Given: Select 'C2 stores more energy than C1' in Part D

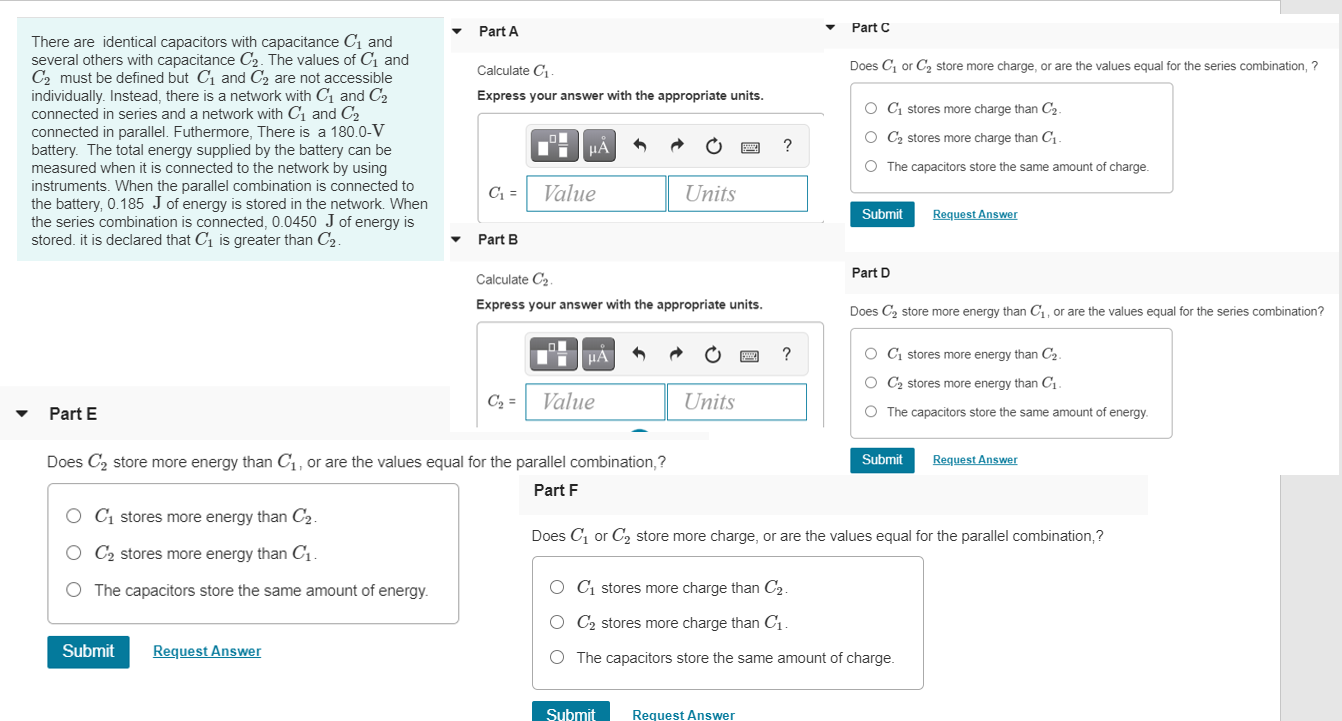Looking at the screenshot, I should pos(871,382).
